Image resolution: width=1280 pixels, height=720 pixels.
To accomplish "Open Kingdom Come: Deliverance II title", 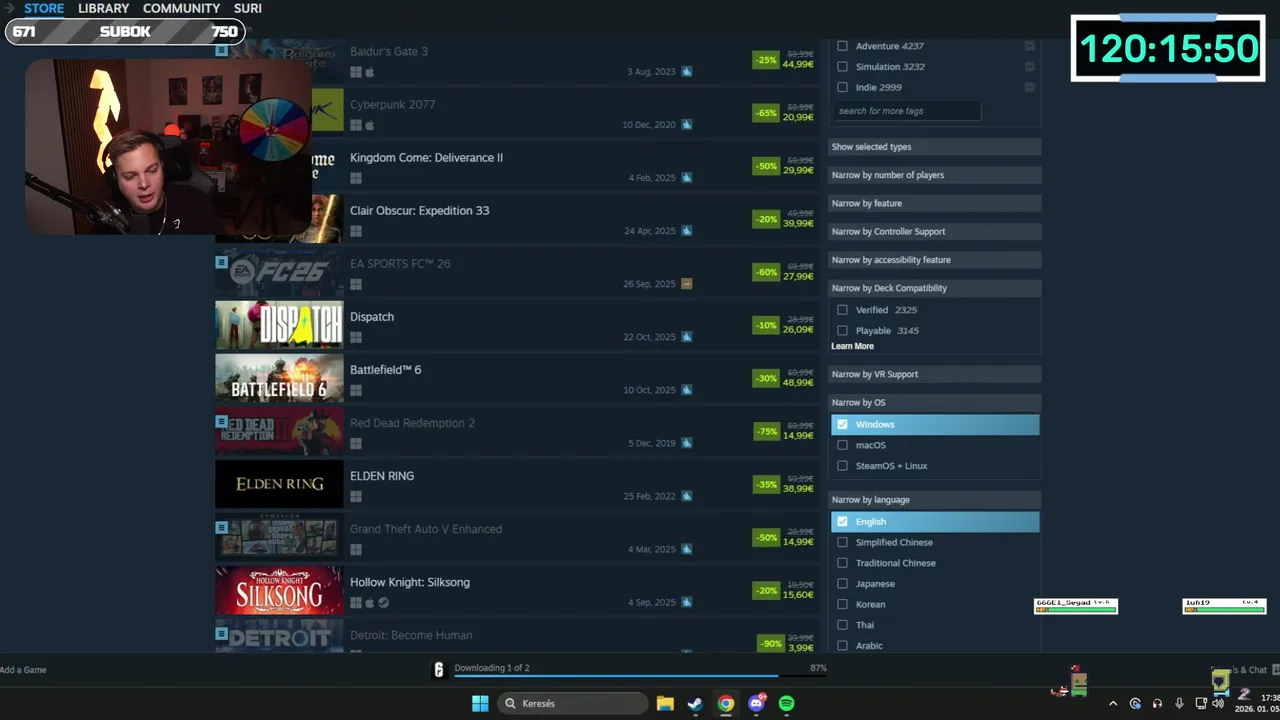I will pyautogui.click(x=426, y=158).
